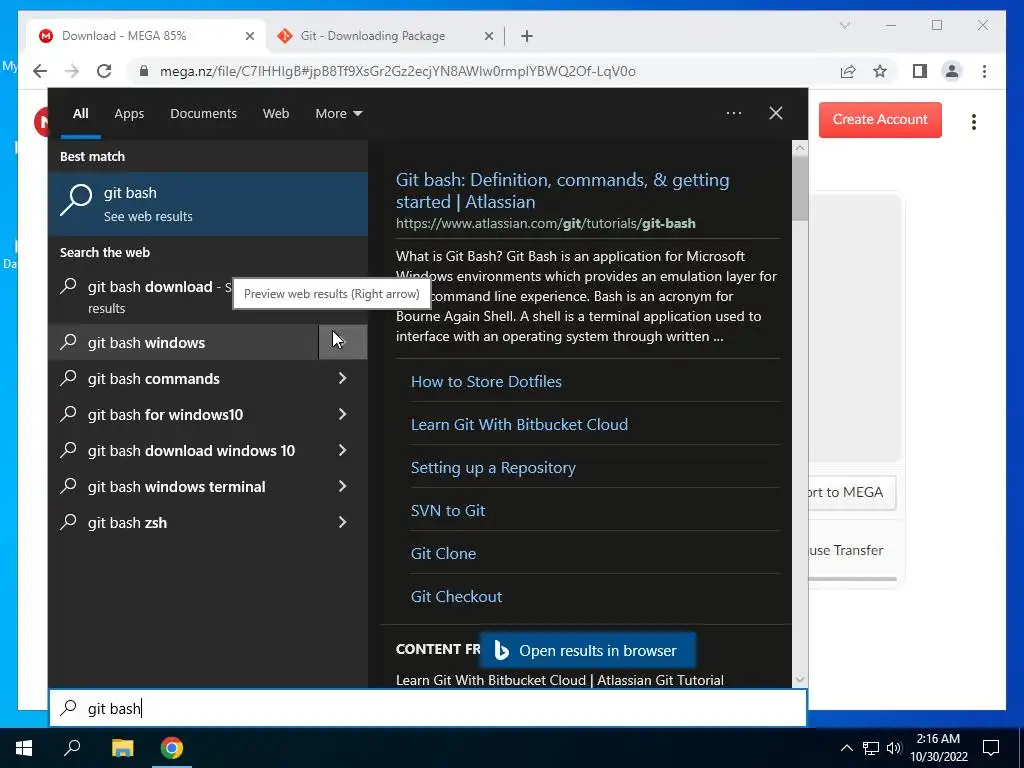This screenshot has width=1024, height=768.
Task: Open MEGA page three-dot menu
Action: (974, 121)
